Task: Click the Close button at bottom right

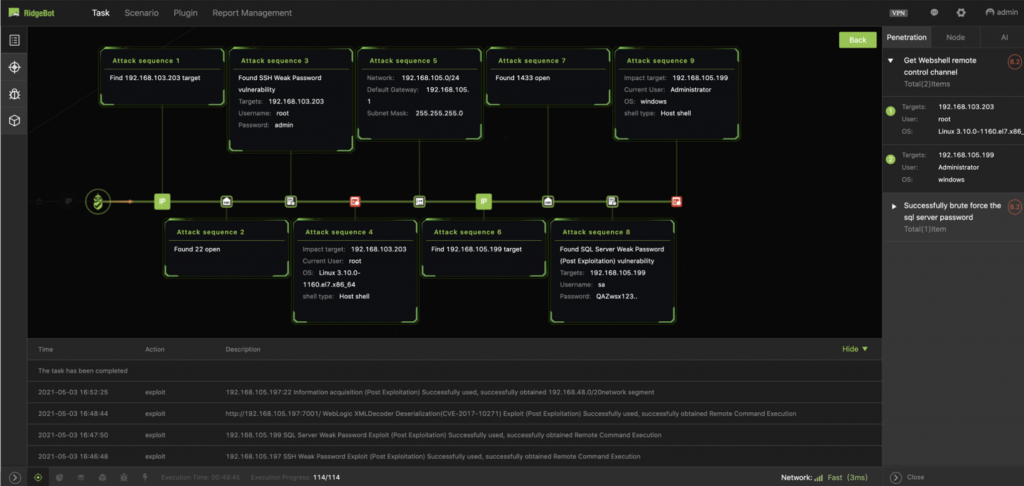Action: (x=907, y=478)
